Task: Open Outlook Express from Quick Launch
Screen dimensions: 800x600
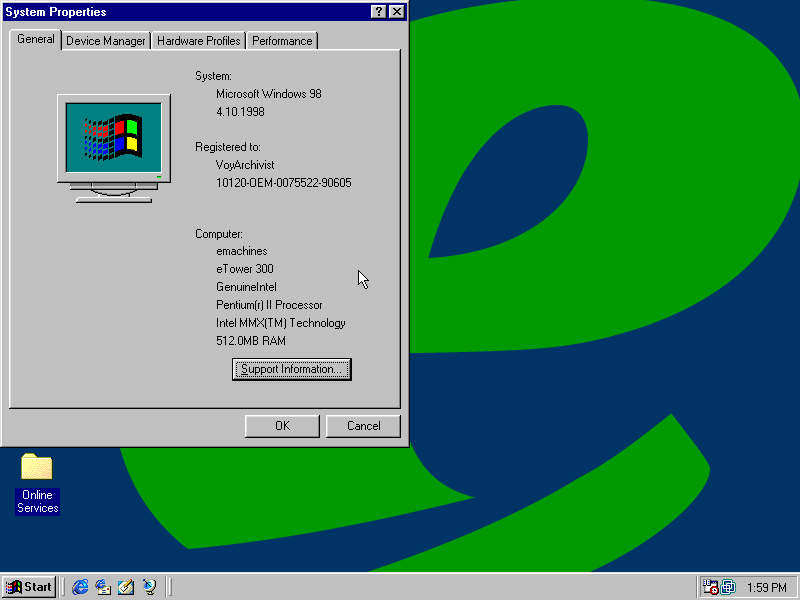Action: [x=103, y=587]
